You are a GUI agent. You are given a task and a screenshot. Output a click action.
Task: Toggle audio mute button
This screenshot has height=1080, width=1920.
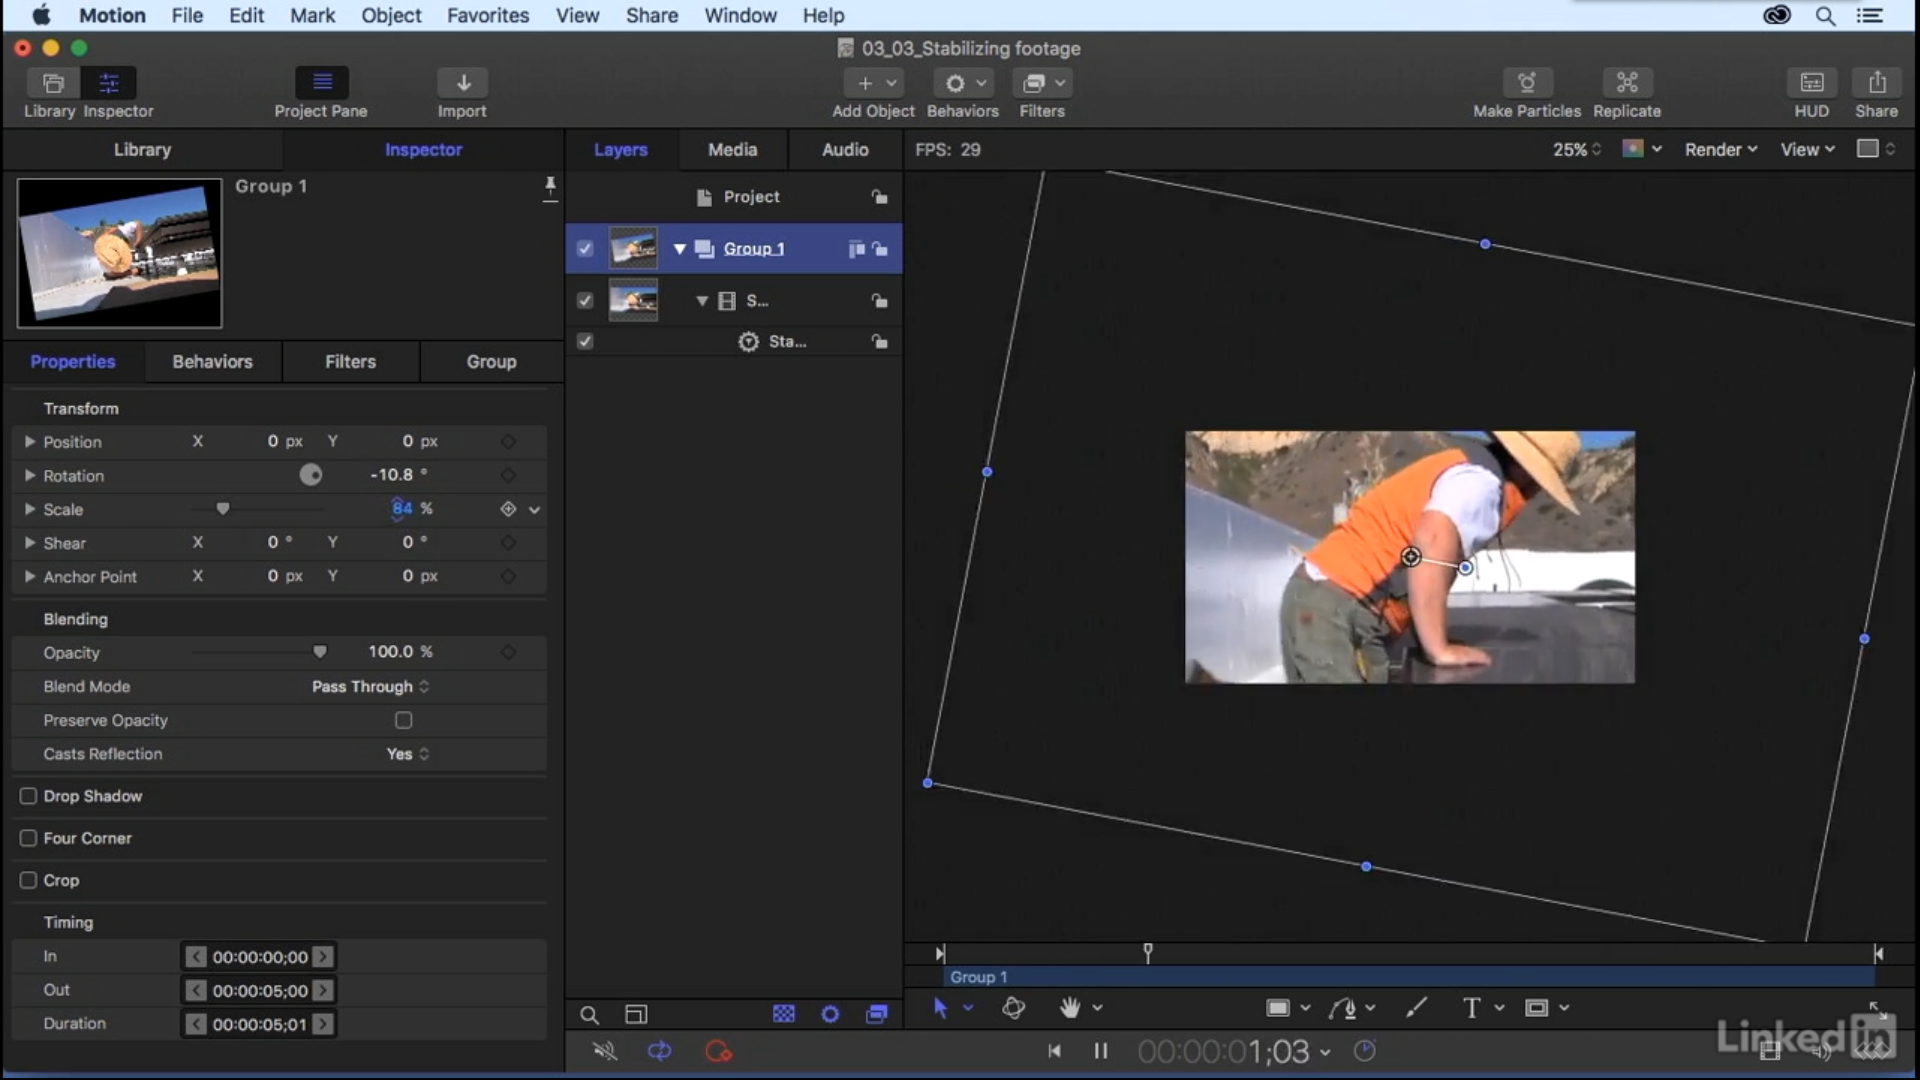(x=605, y=1051)
